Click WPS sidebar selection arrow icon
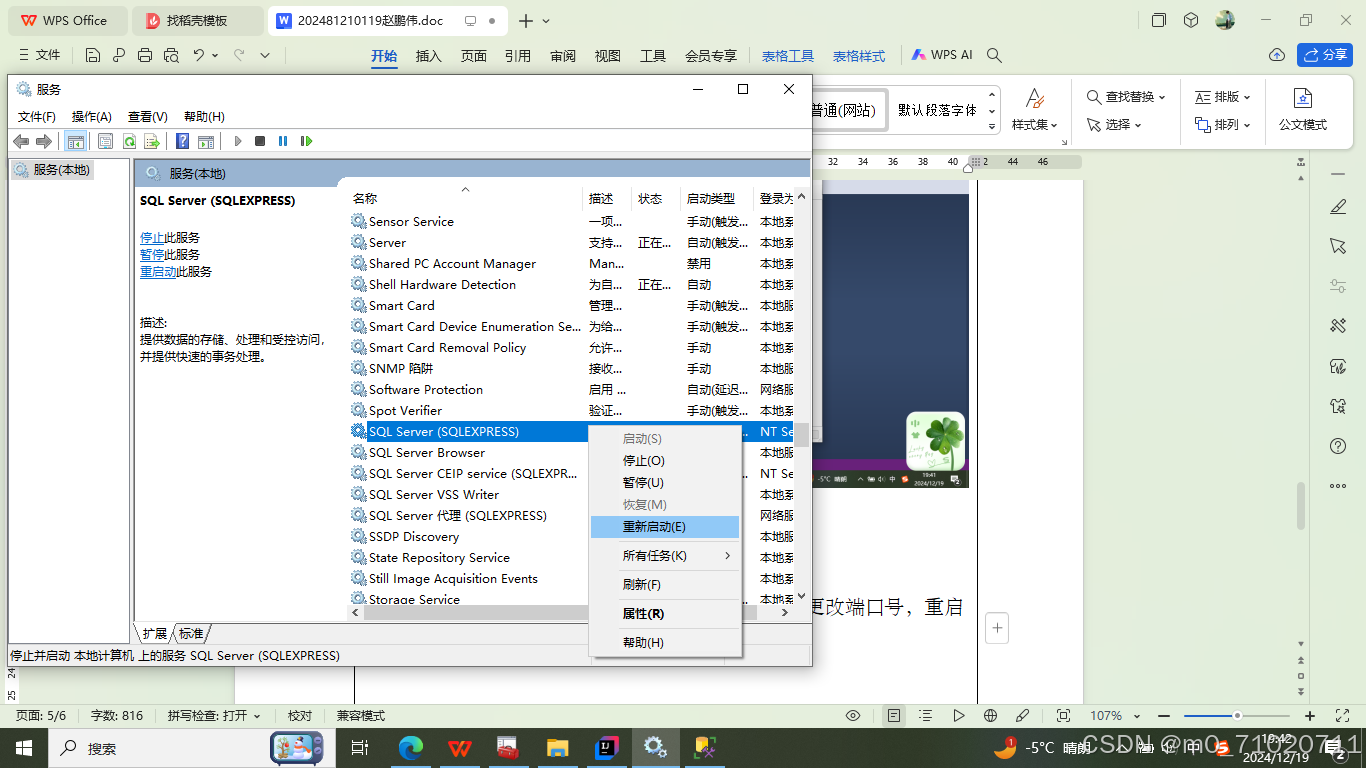Image resolution: width=1366 pixels, height=768 pixels. (1338, 246)
